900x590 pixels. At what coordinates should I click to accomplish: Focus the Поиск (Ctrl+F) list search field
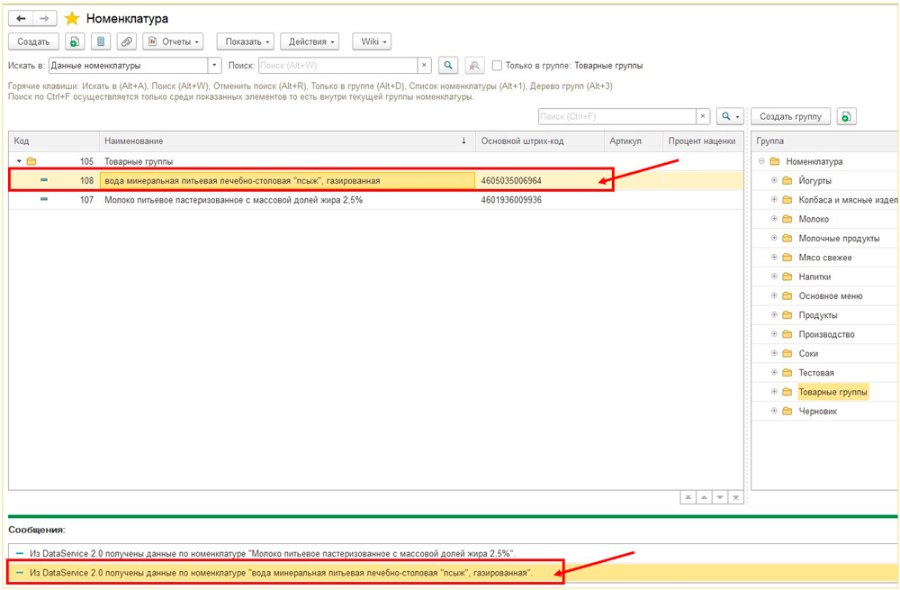coord(618,117)
